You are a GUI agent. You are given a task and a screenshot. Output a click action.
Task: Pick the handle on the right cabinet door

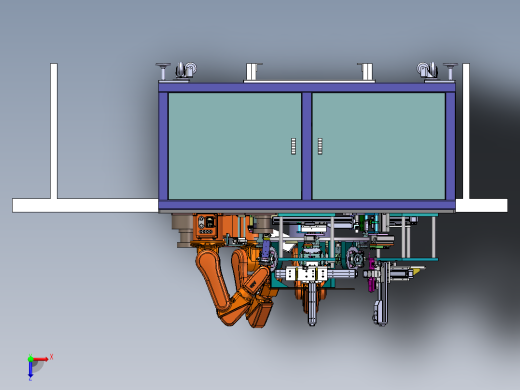[x=320, y=146]
